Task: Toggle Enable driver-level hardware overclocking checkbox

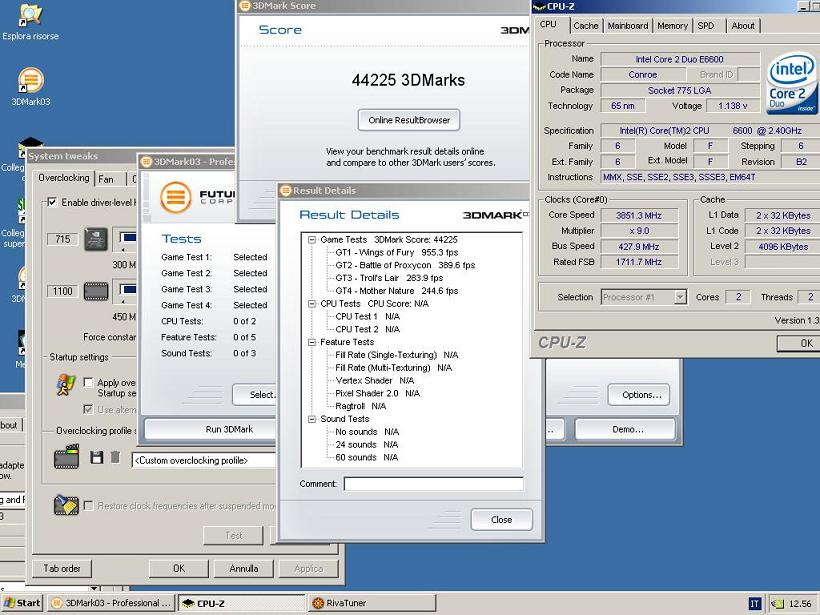Action: [x=52, y=202]
